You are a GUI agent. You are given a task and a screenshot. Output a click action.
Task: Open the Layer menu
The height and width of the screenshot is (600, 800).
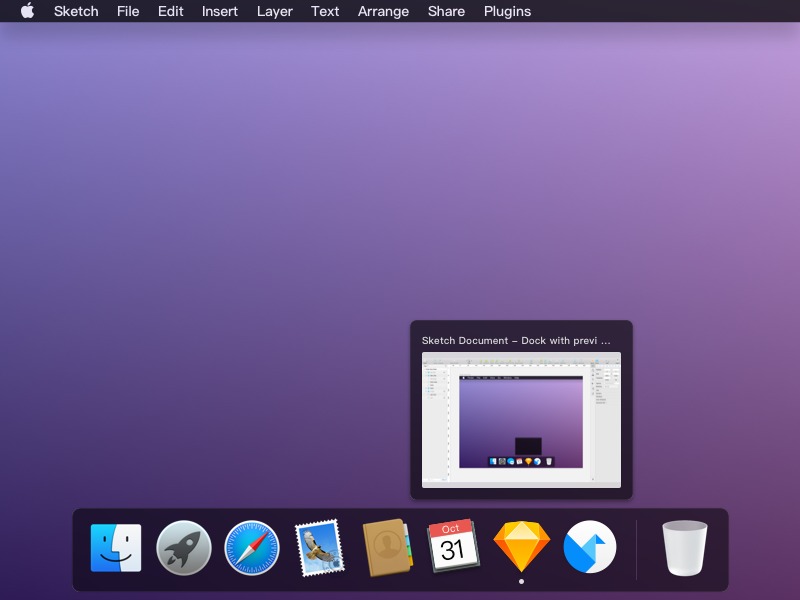click(274, 11)
